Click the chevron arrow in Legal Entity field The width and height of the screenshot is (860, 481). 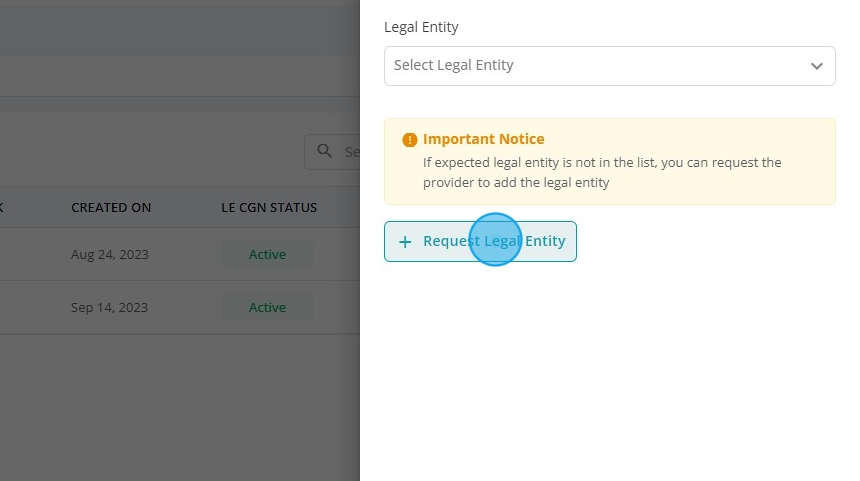(x=817, y=66)
